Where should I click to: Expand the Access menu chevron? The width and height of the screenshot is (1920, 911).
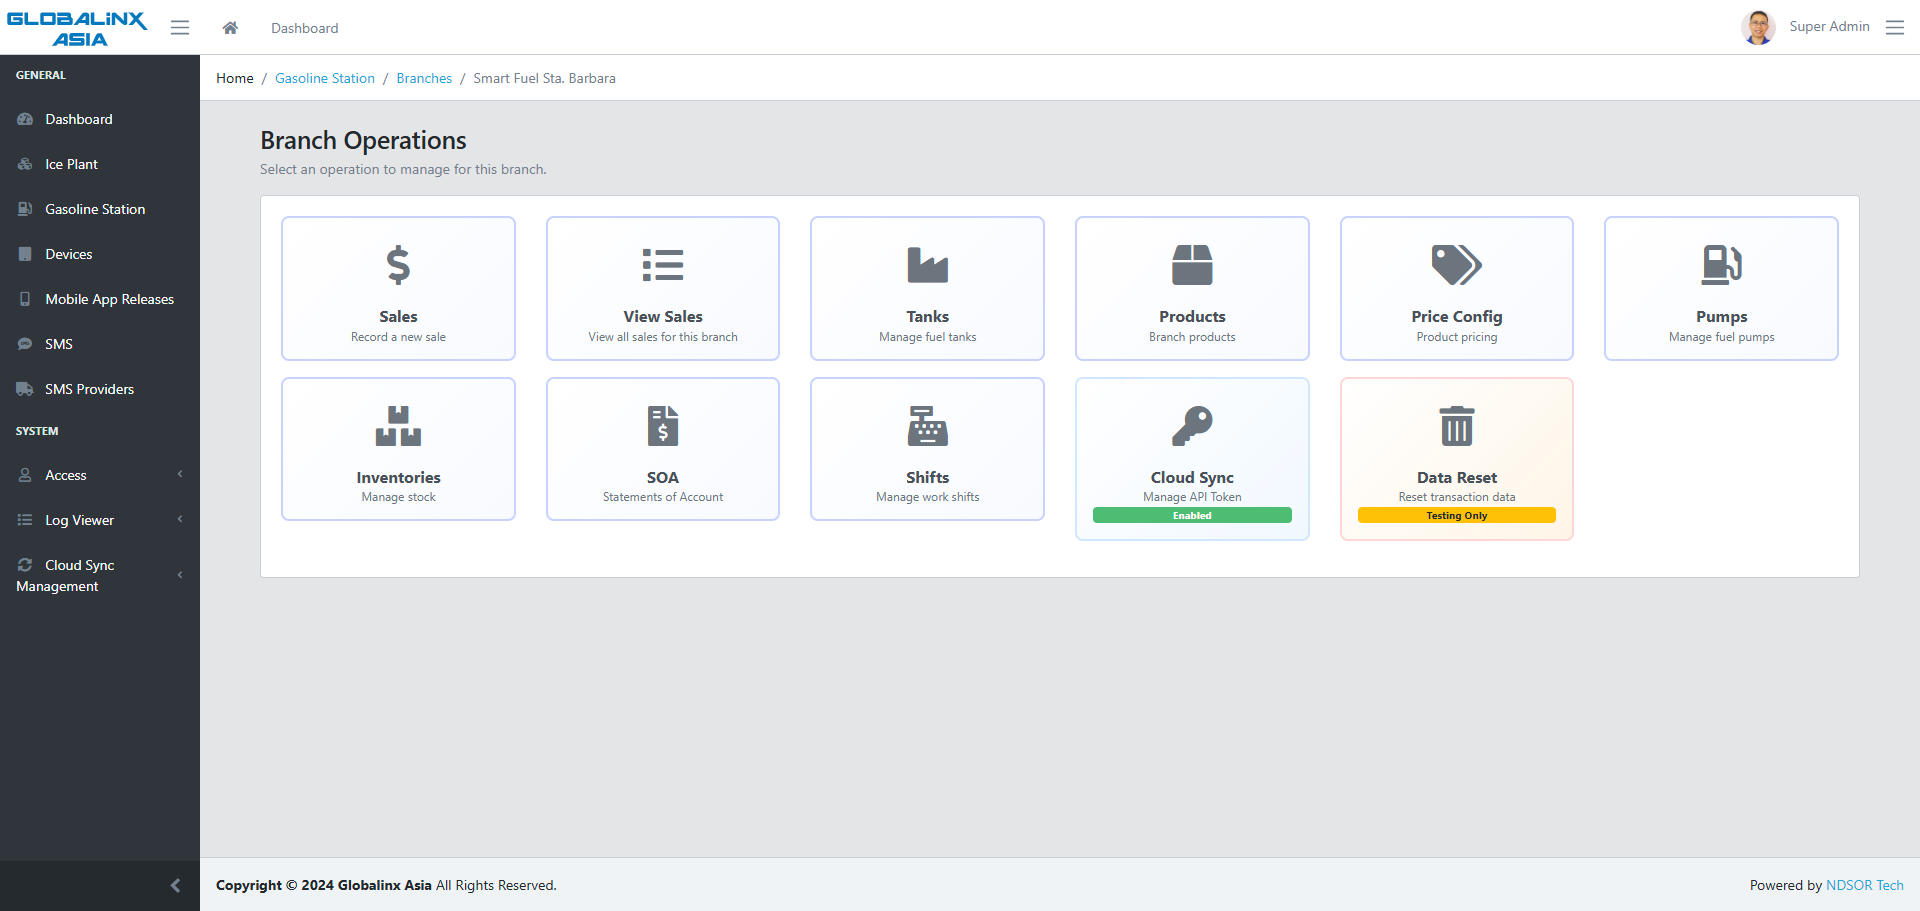pyautogui.click(x=180, y=474)
